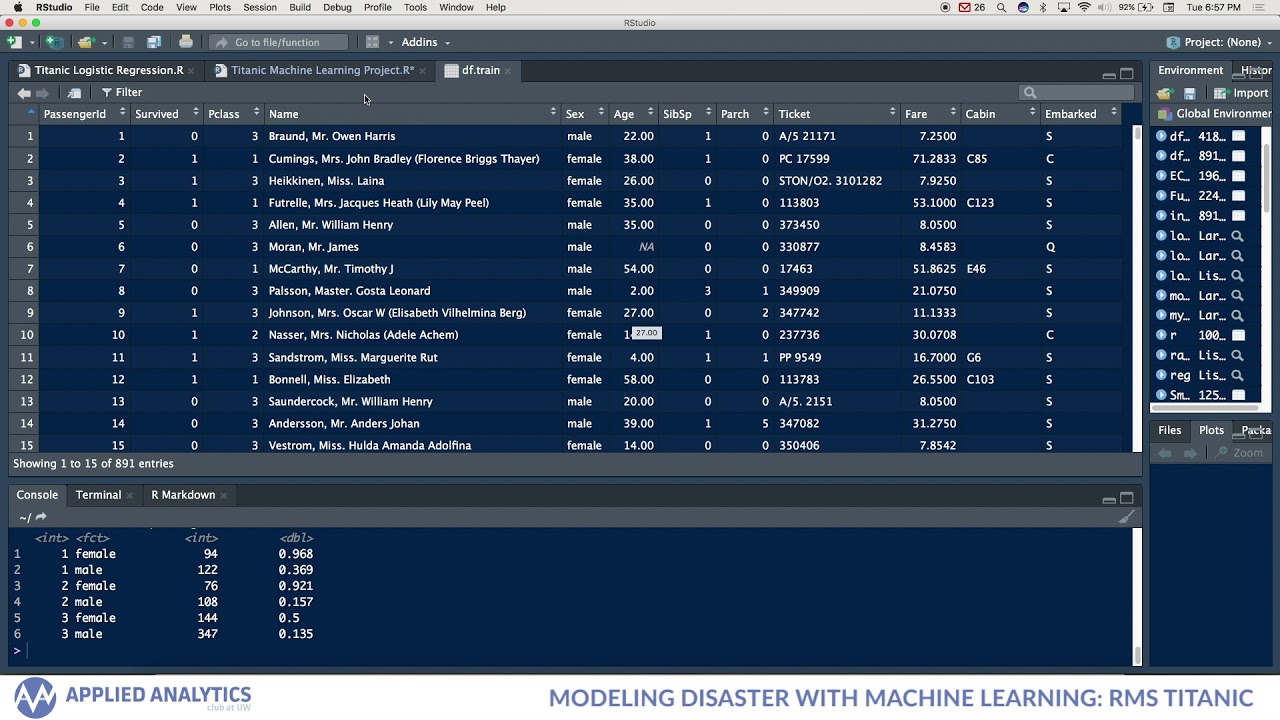Save workspace disk icon in Environment pane
The height and width of the screenshot is (720, 1280).
coord(1189,93)
